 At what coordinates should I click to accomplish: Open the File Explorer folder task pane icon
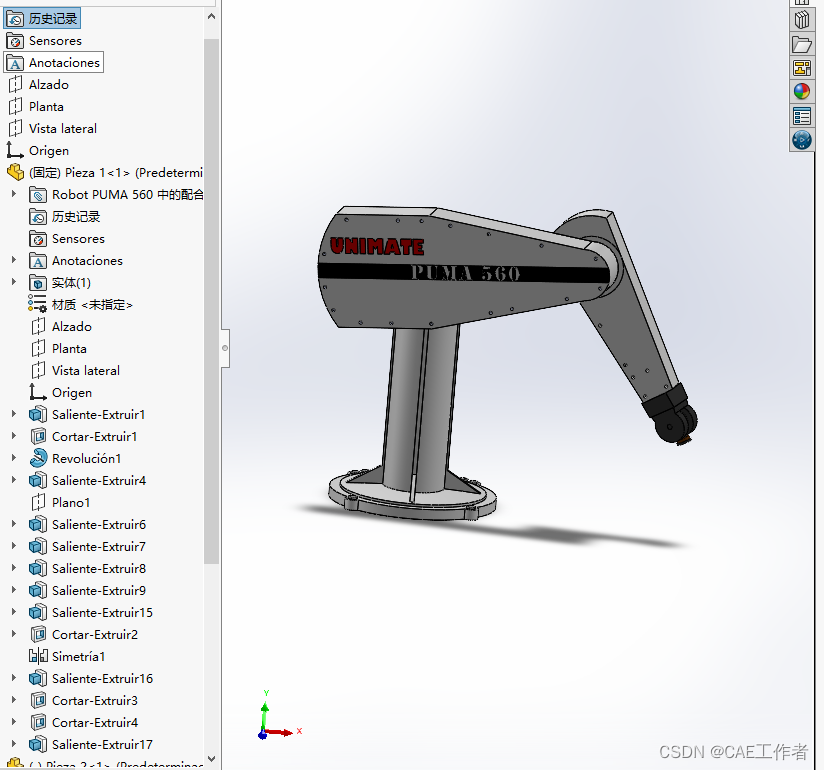[x=801, y=44]
